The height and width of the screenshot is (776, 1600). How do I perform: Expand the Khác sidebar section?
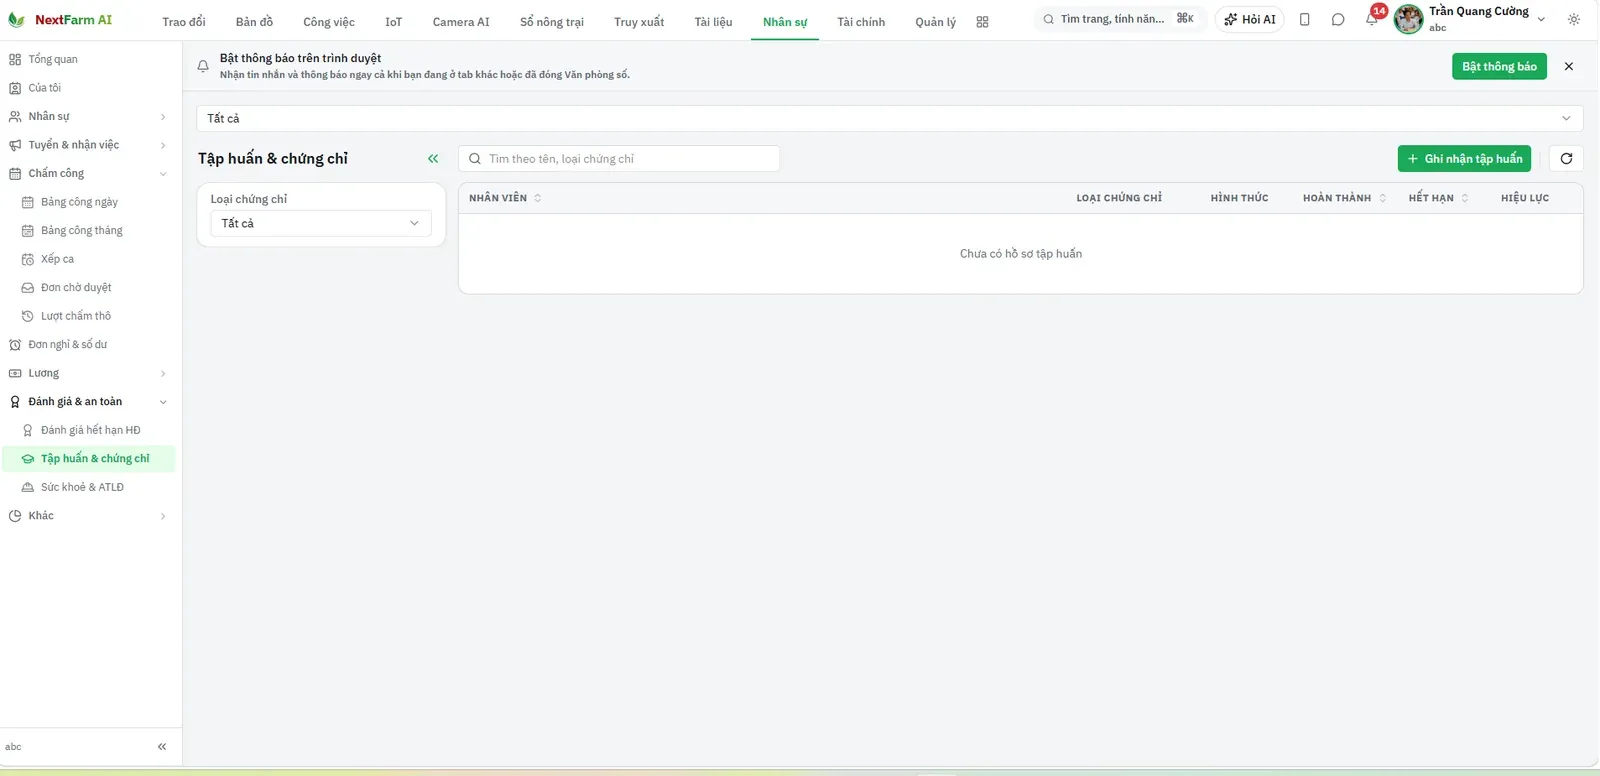tap(88, 516)
